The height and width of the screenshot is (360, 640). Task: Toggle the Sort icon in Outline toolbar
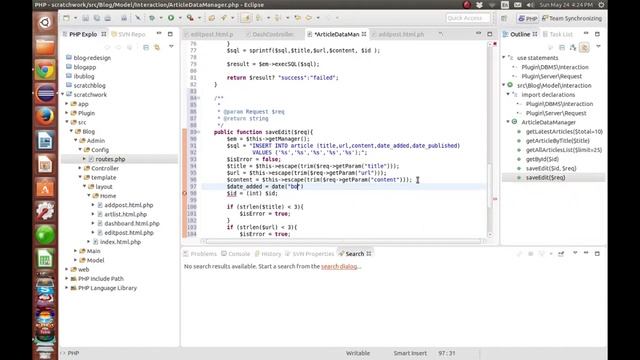[573, 47]
